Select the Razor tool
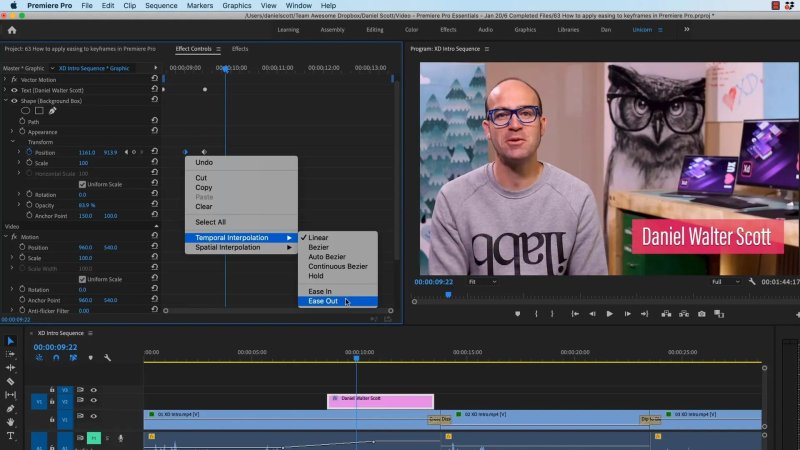The image size is (800, 450). point(10,381)
